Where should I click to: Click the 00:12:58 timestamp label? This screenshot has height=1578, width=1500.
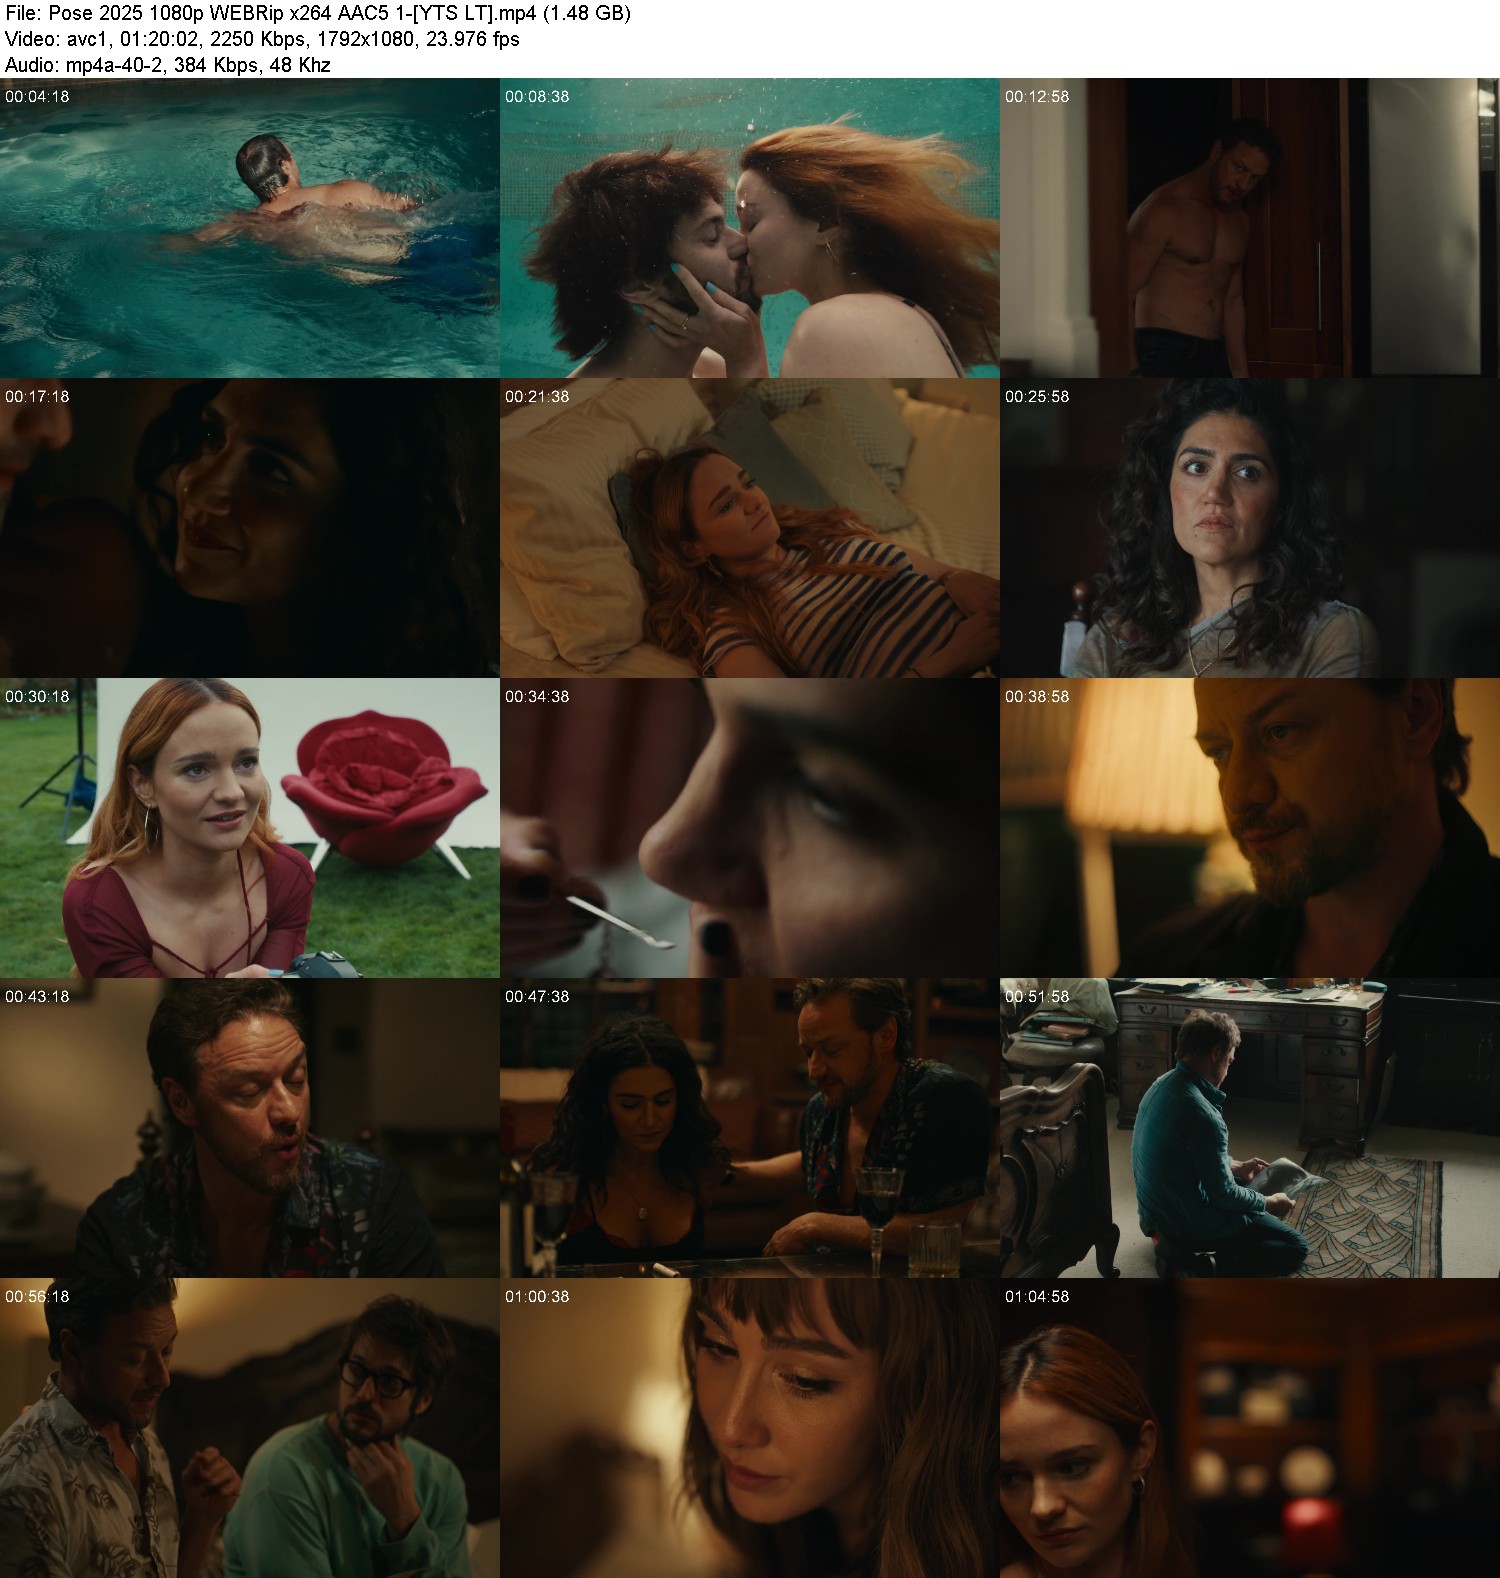pos(1037,97)
